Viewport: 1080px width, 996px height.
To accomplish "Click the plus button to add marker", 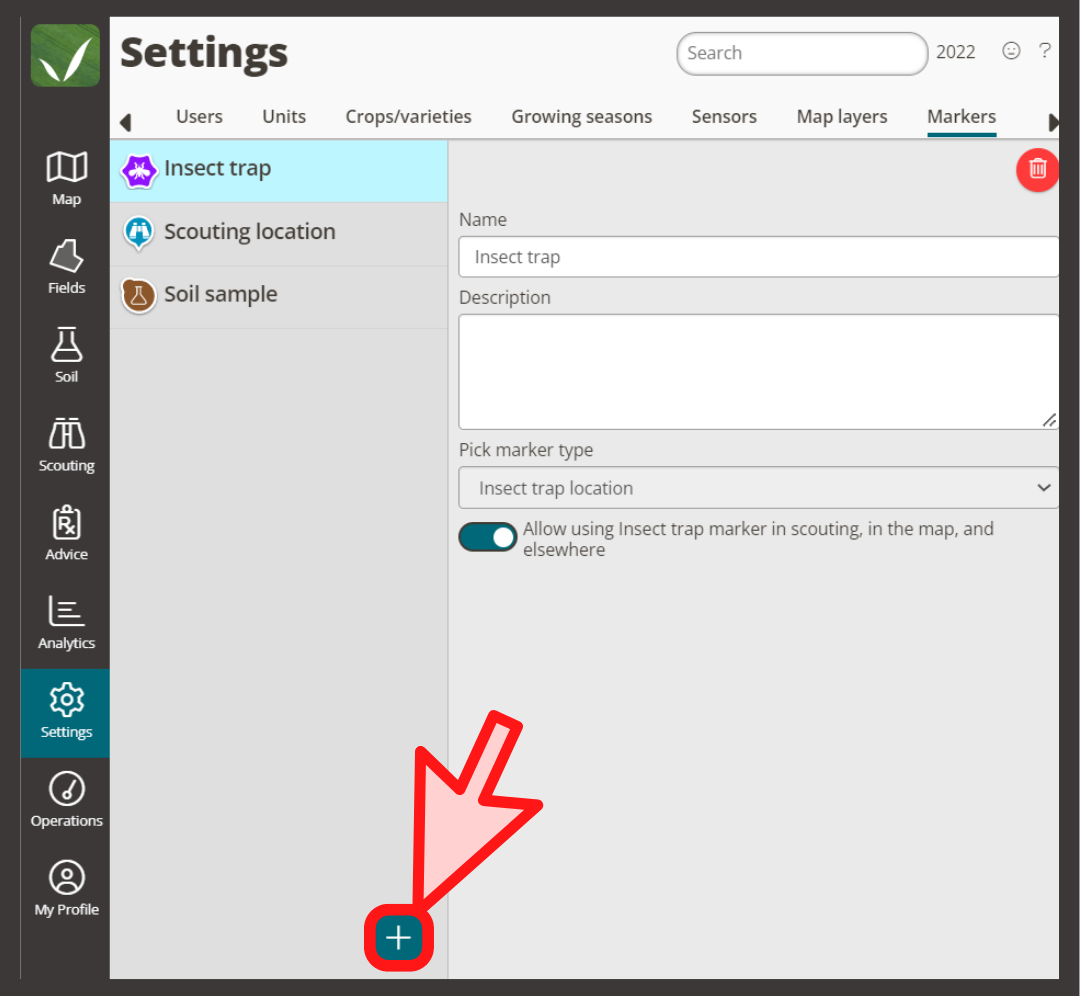I will 399,937.
